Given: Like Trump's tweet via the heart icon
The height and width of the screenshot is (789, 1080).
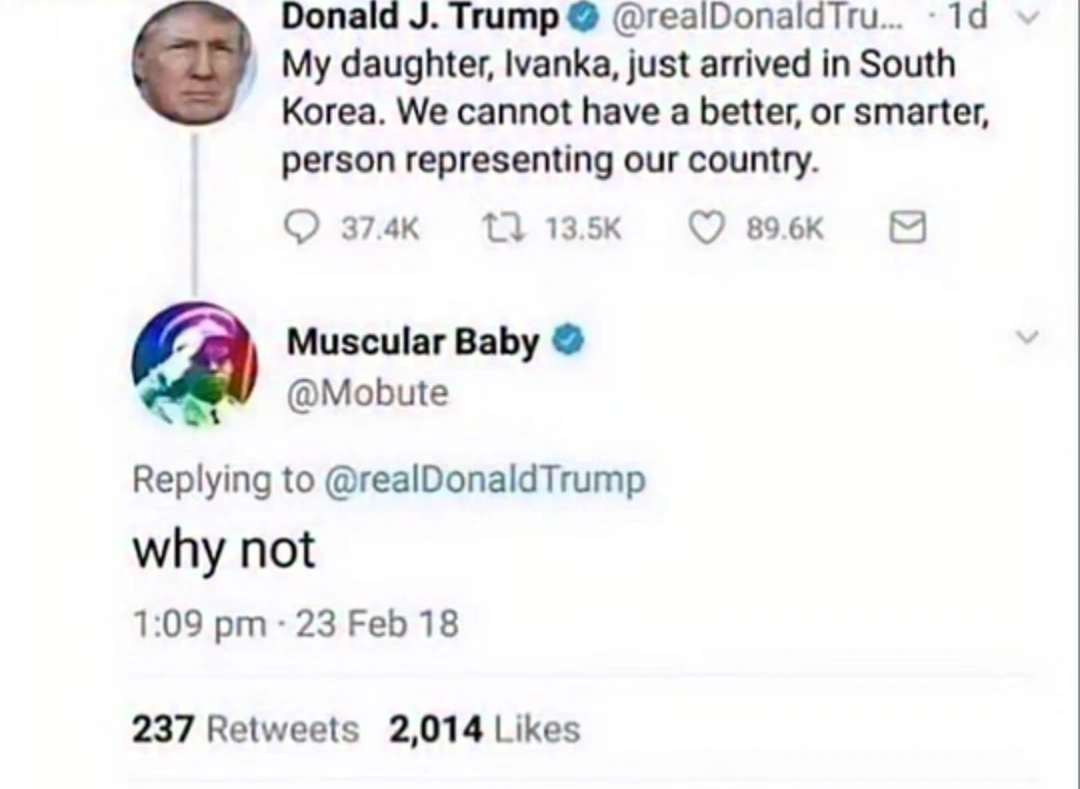Looking at the screenshot, I should [x=707, y=228].
